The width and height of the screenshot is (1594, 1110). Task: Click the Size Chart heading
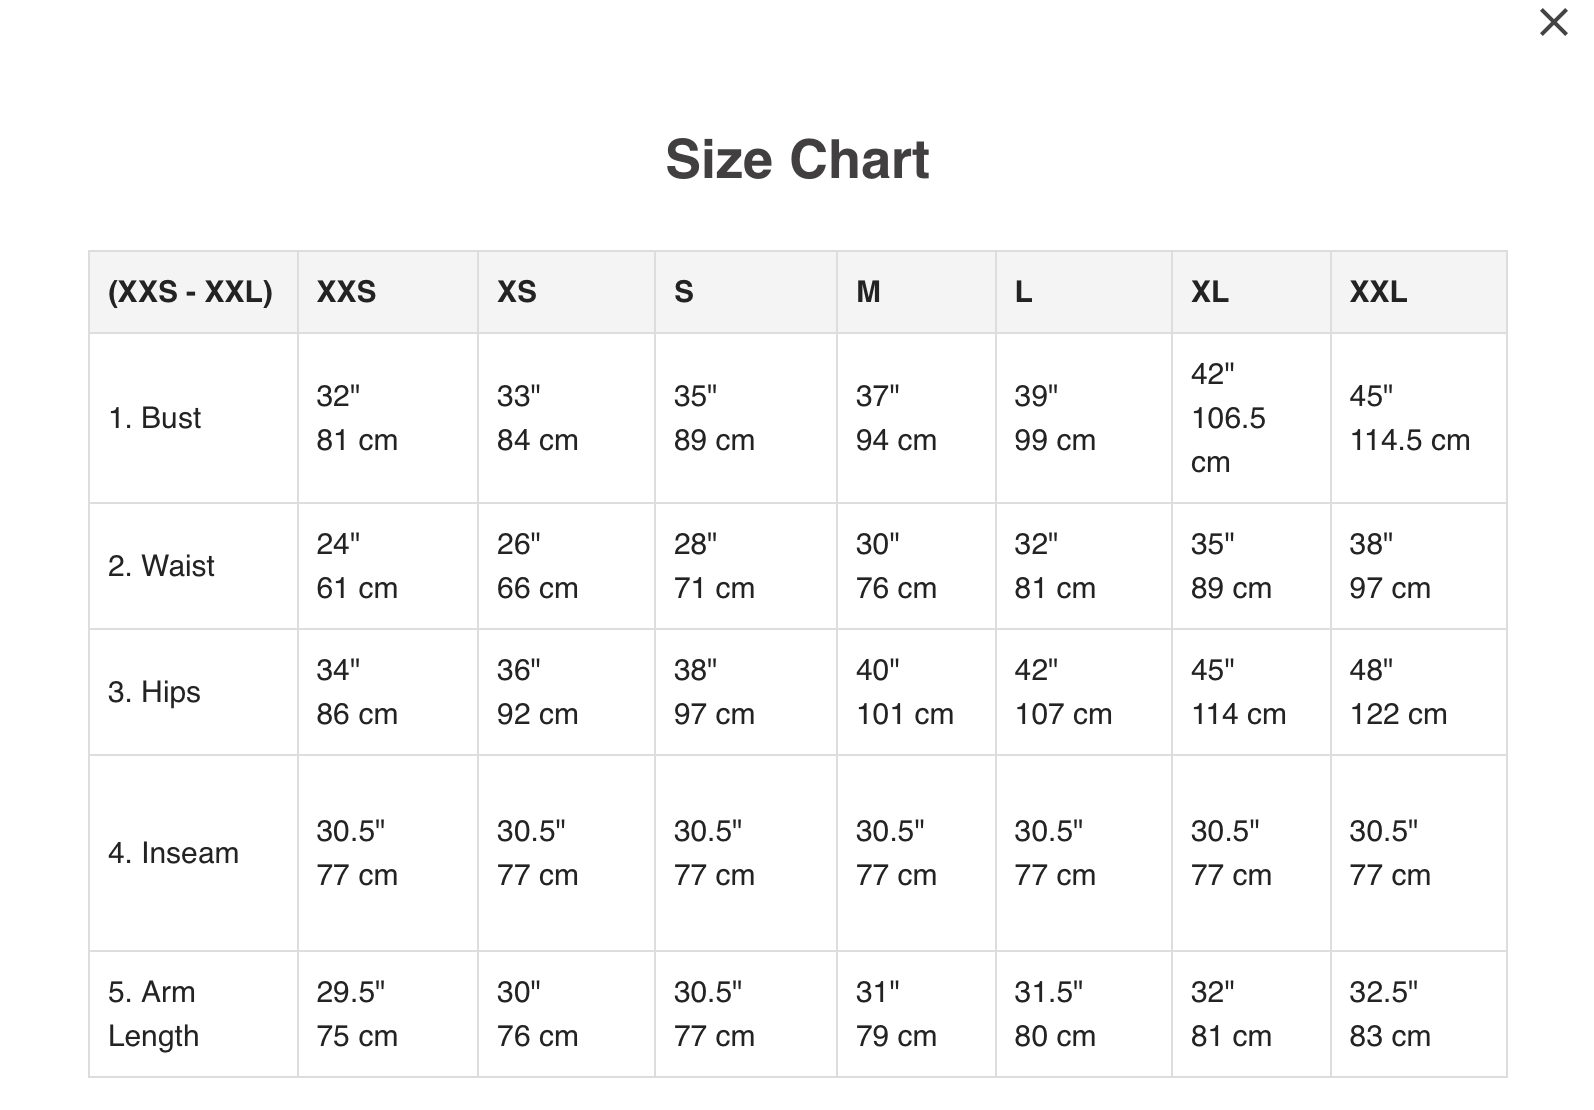[x=797, y=160]
